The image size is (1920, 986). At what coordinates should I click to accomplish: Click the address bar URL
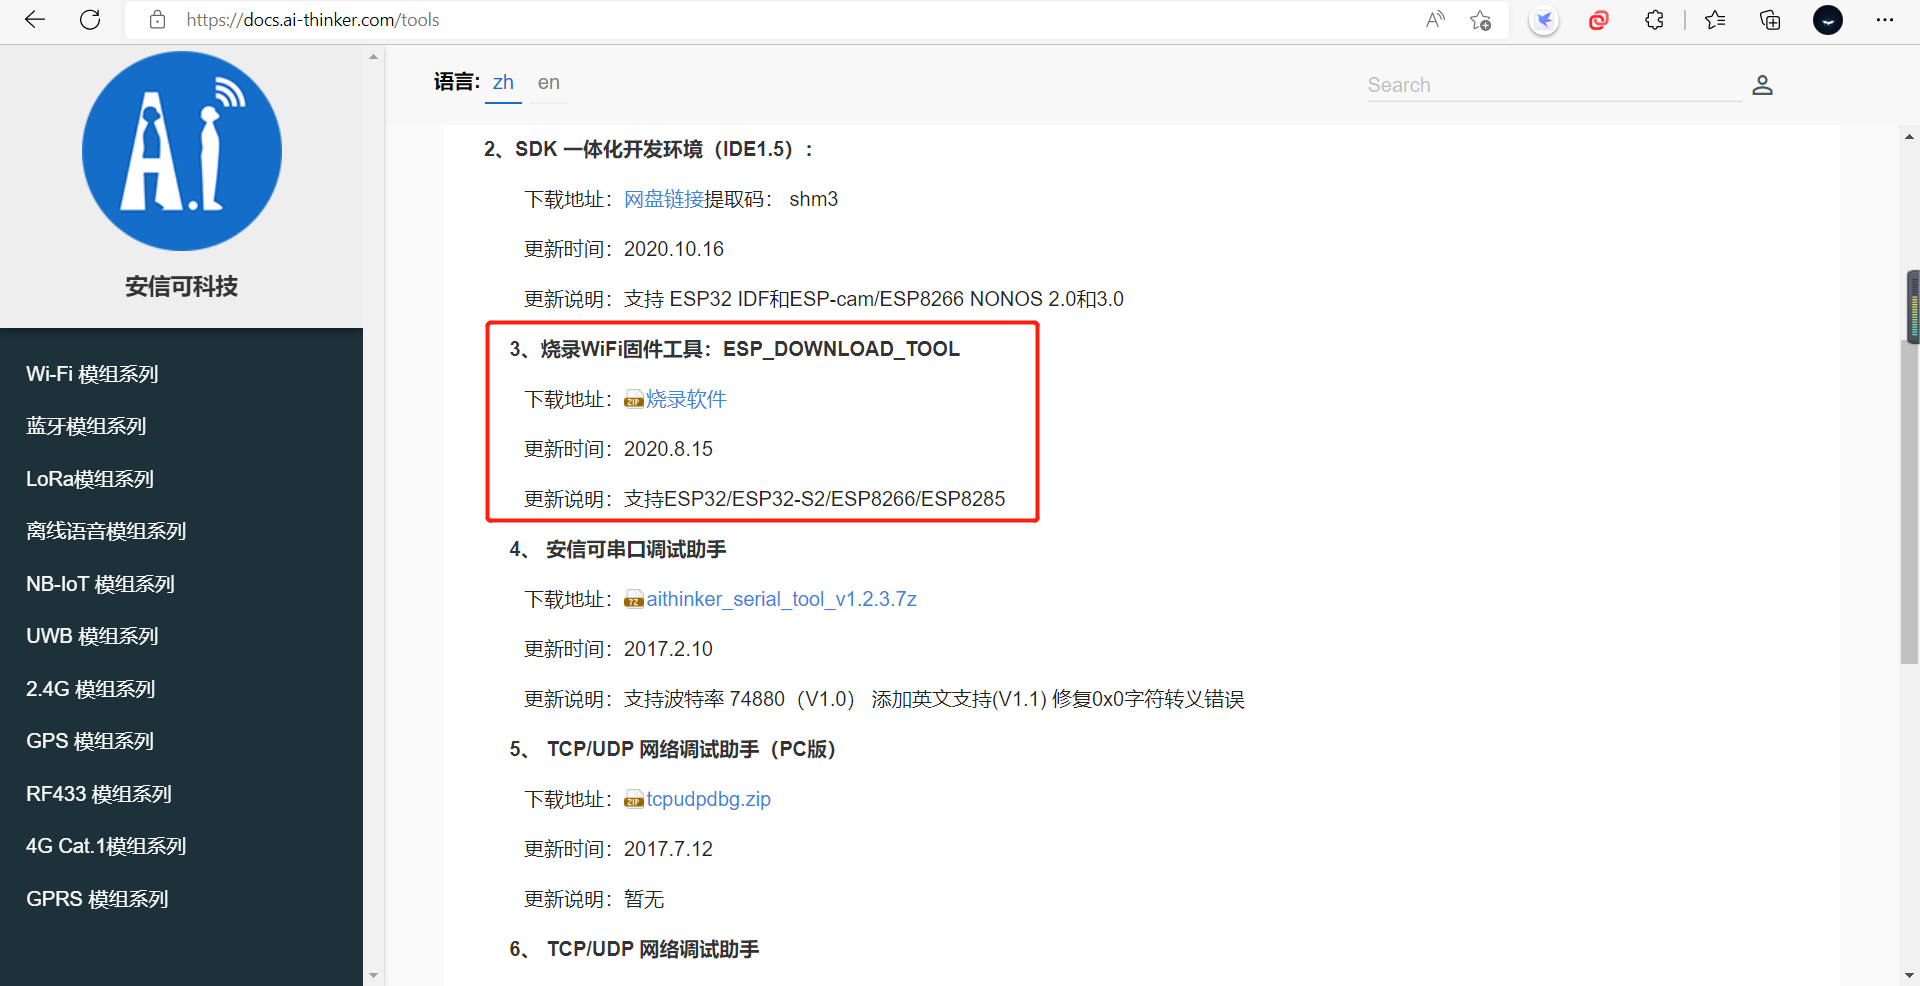pyautogui.click(x=313, y=20)
